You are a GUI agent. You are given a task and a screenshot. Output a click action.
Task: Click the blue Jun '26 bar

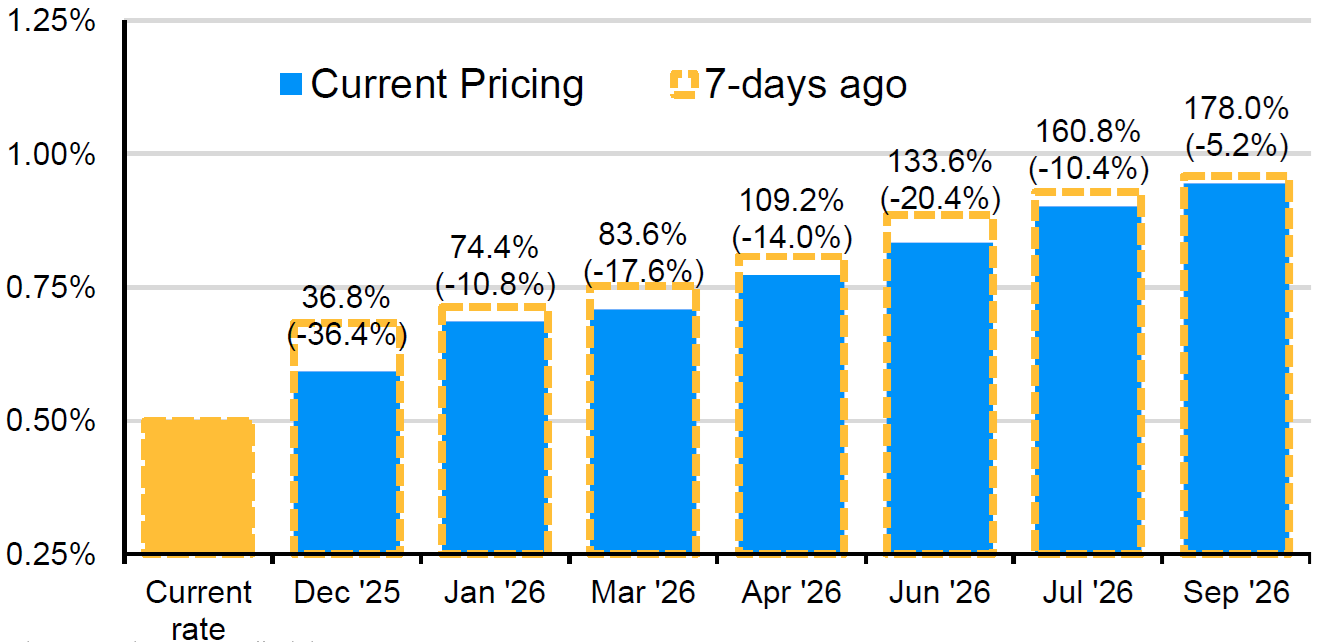(938, 397)
